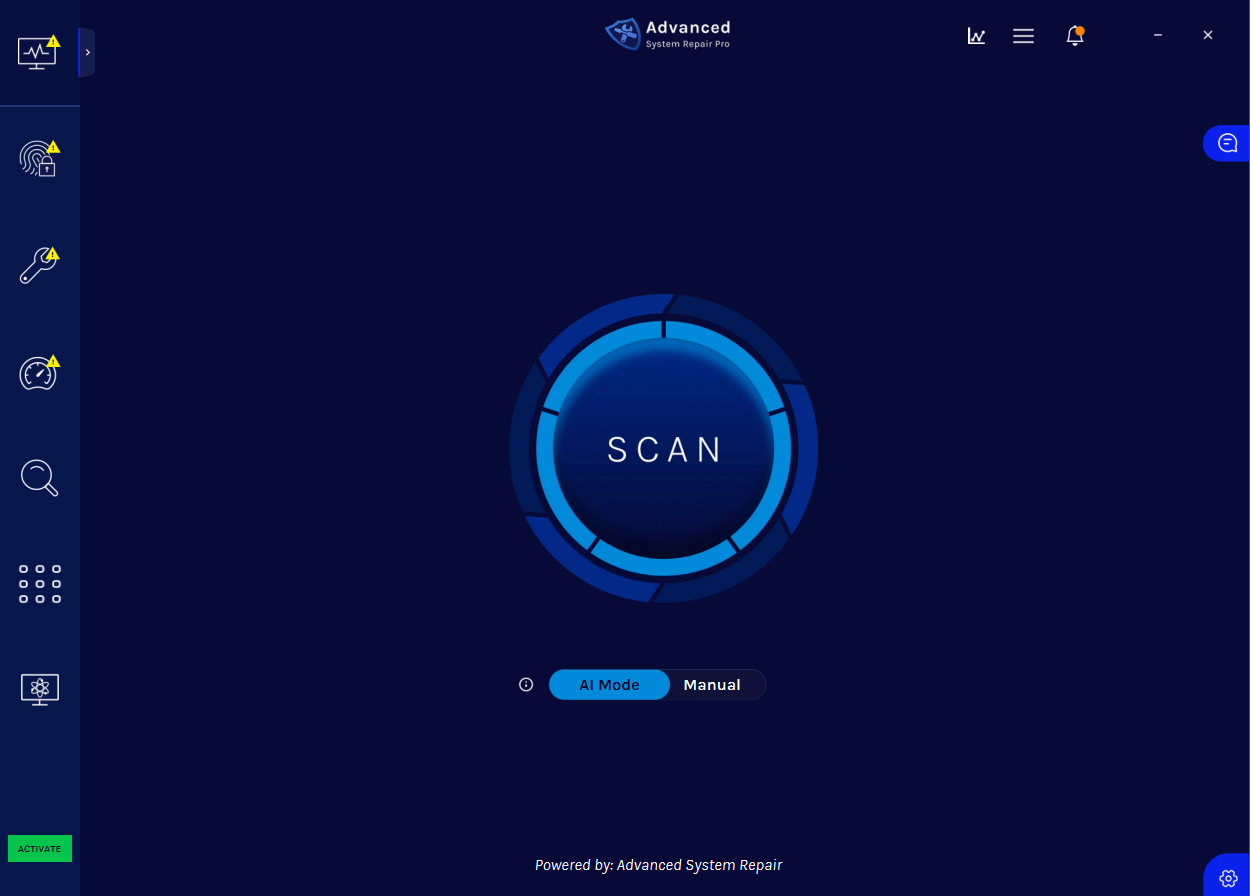Minimize the application window
1250x896 pixels.
pyautogui.click(x=1158, y=35)
